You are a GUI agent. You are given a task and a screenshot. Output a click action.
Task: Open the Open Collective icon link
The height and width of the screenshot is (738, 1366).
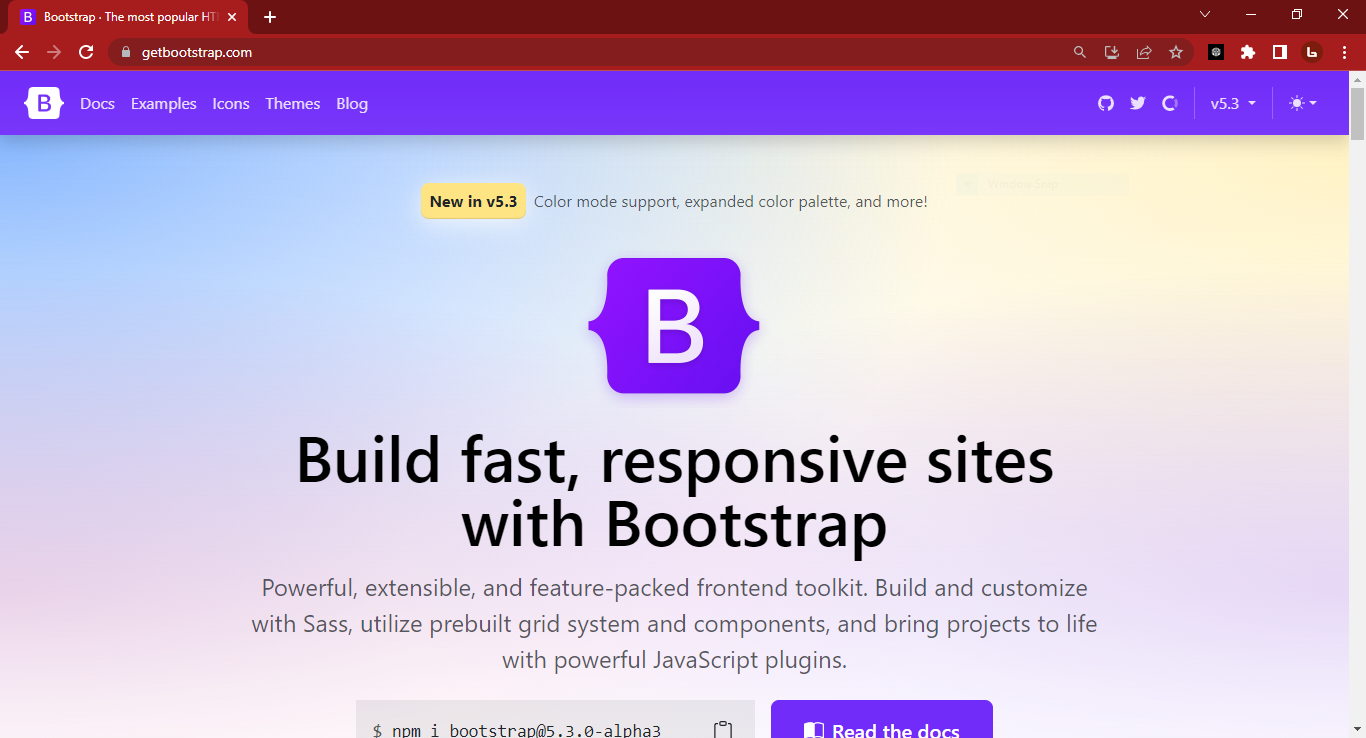coord(1169,103)
